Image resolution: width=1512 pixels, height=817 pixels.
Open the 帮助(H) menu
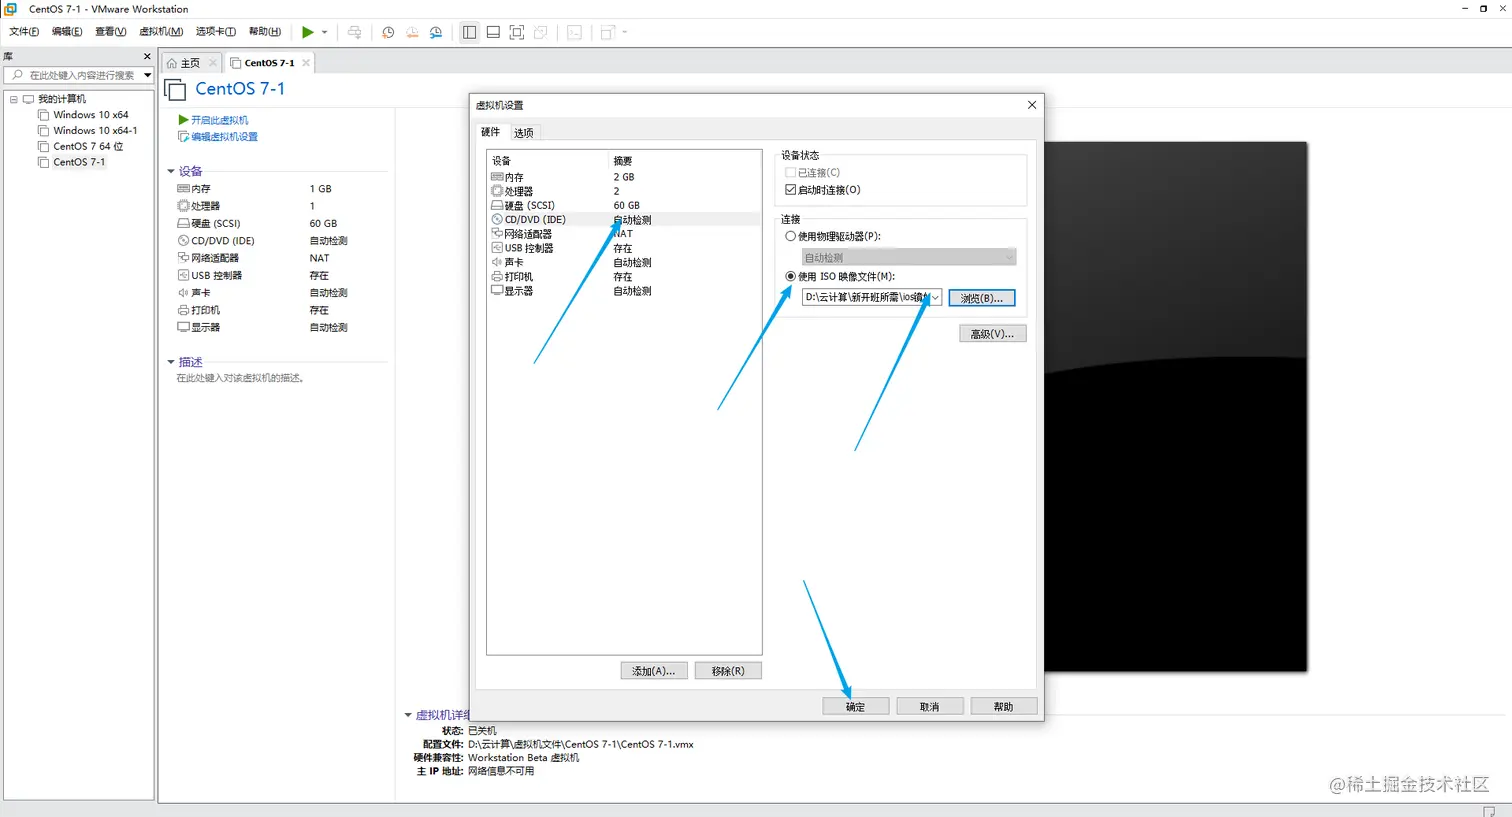tap(265, 32)
